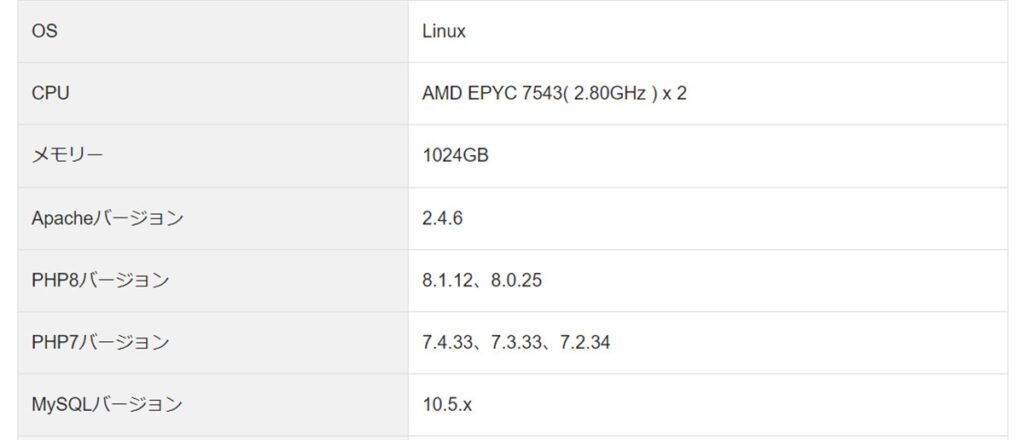This screenshot has height=440, width=1024.
Task: Click the 8.0.25 PHP version text
Action: [x=517, y=280]
